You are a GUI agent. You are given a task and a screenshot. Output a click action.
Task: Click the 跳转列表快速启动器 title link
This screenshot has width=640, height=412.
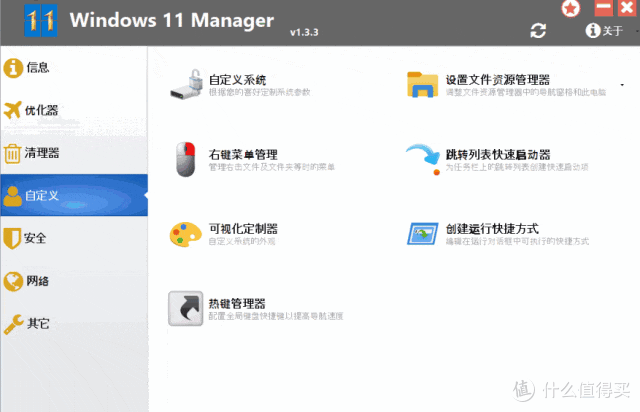pyautogui.click(x=498, y=154)
